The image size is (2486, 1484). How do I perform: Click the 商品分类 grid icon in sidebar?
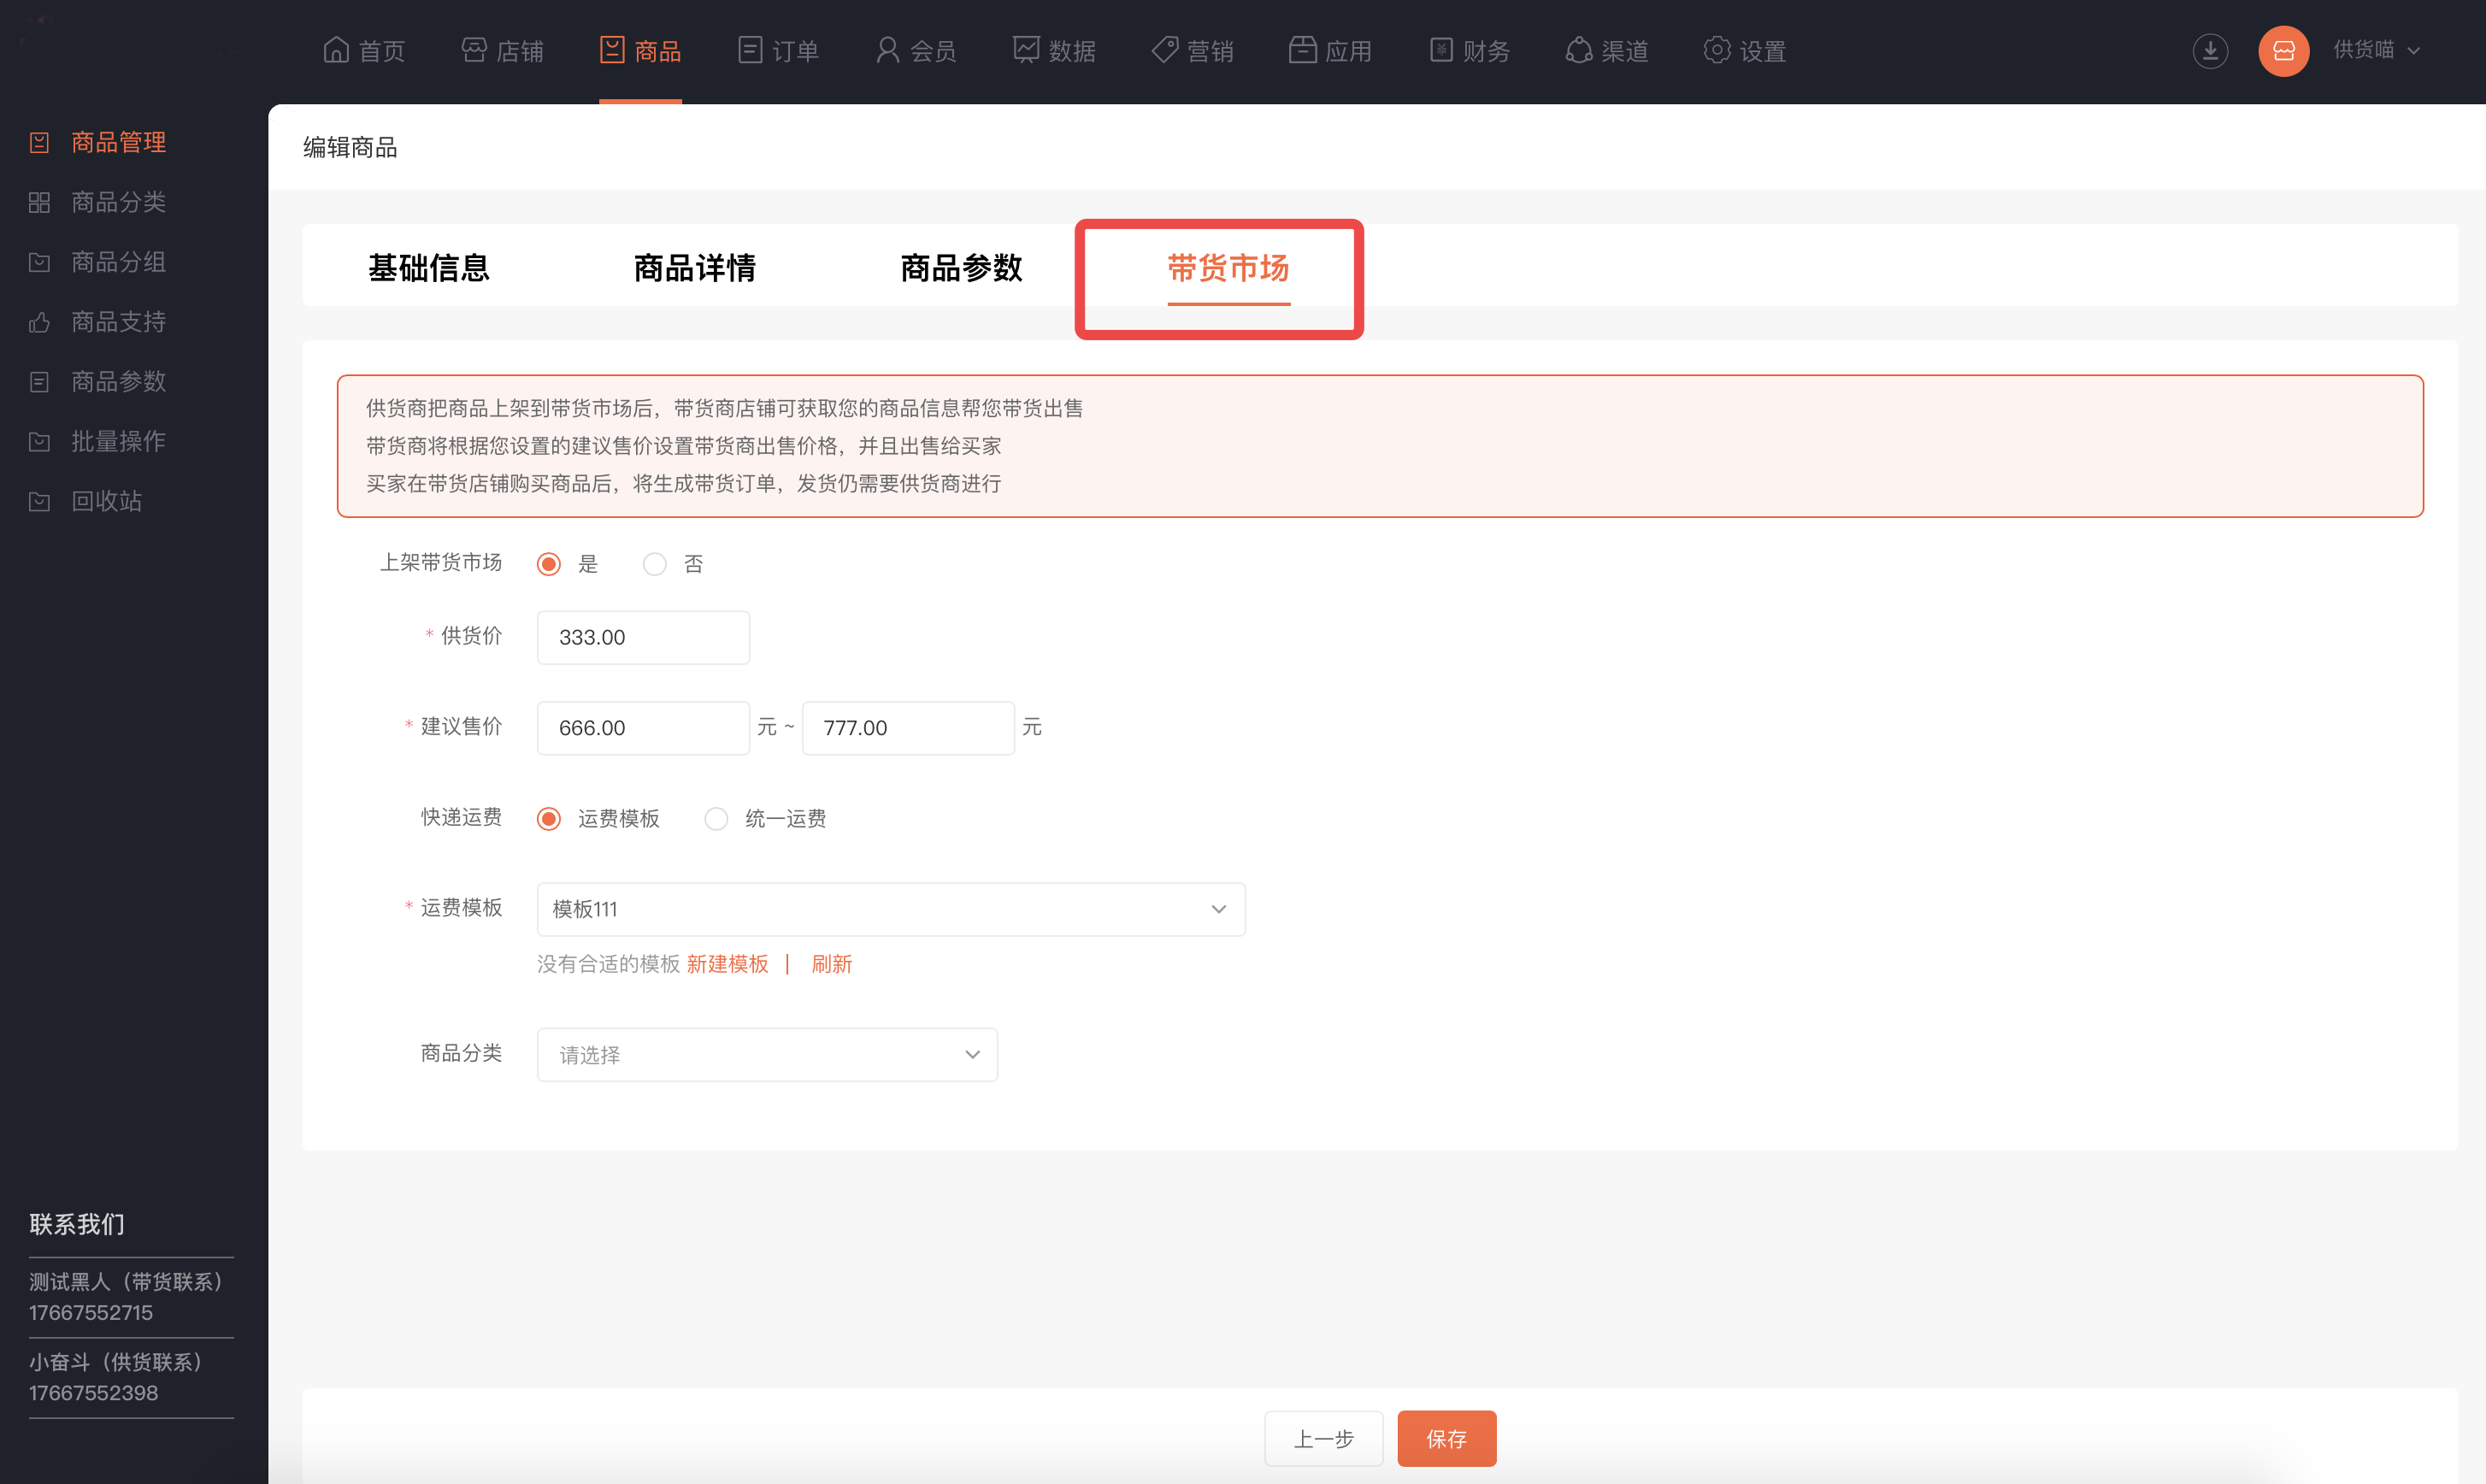coord(39,202)
